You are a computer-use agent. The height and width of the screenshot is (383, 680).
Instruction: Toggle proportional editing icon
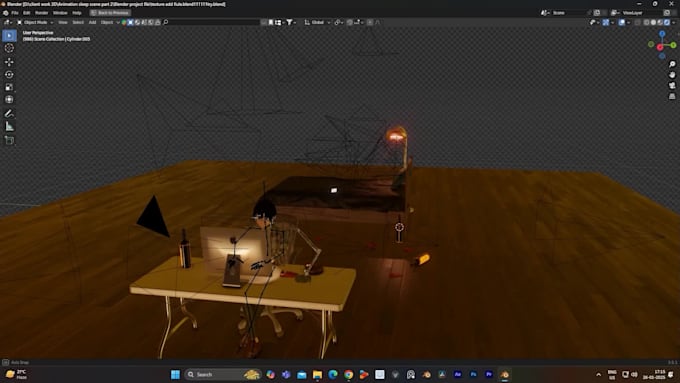pyautogui.click(x=369, y=22)
